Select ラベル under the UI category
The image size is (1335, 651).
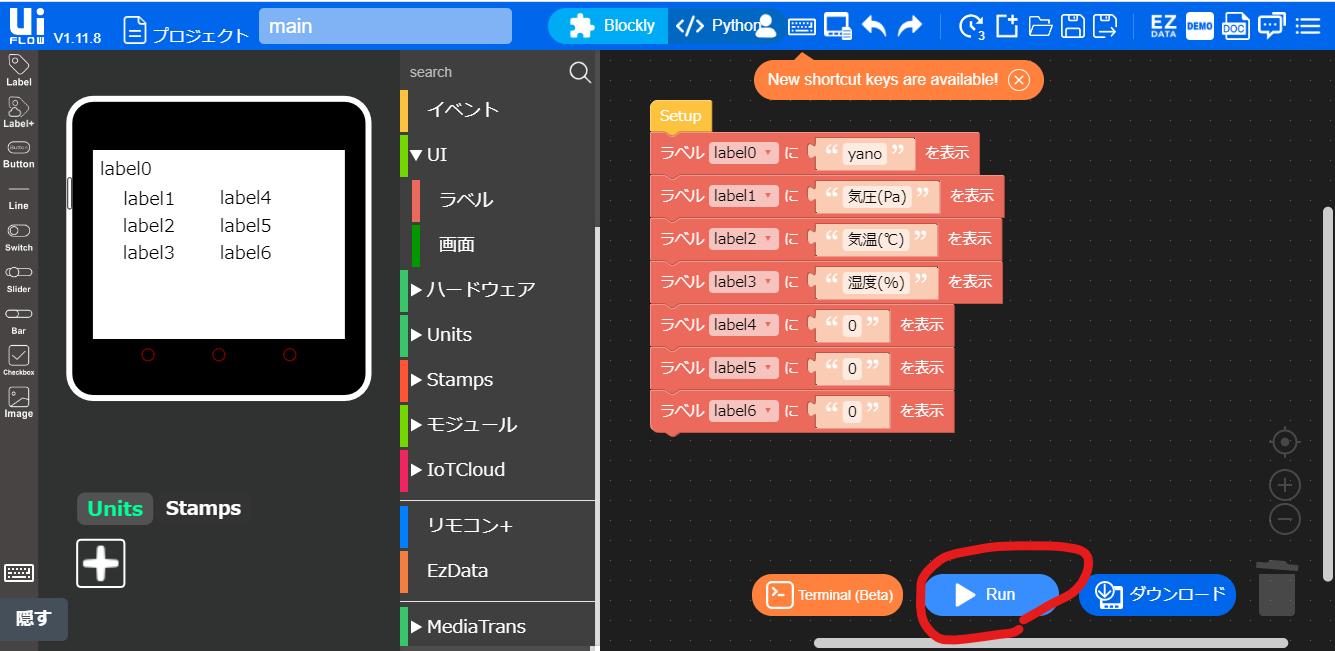point(467,199)
